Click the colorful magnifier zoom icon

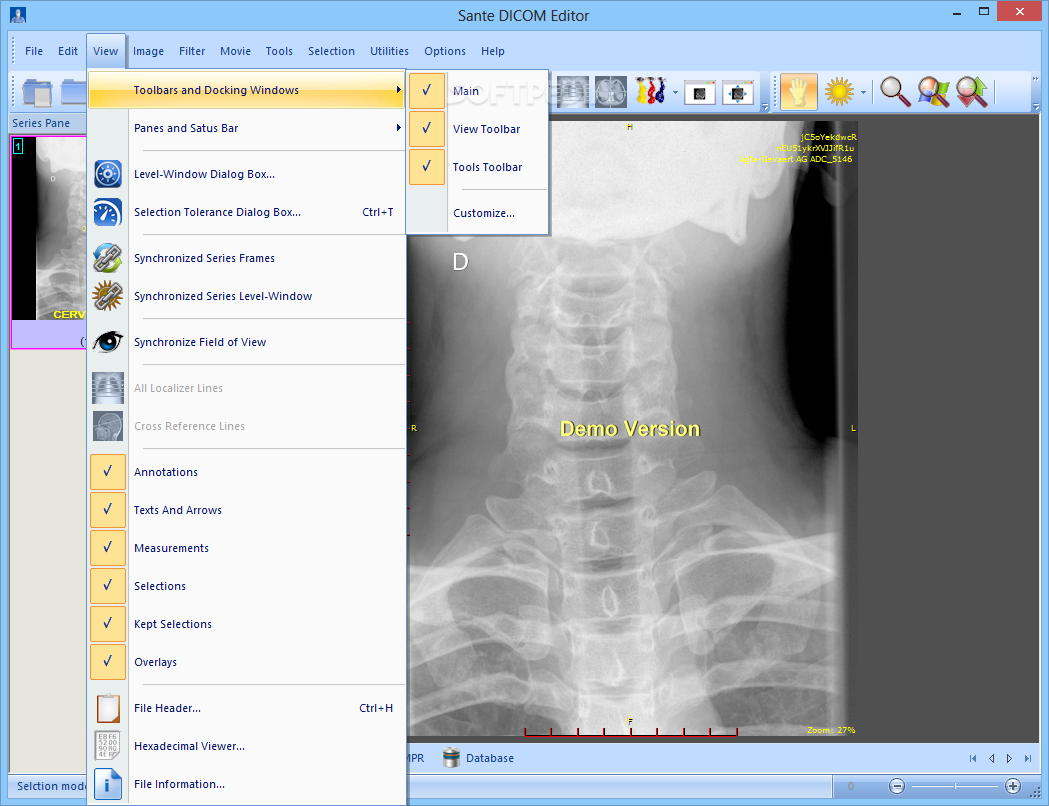[x=933, y=92]
